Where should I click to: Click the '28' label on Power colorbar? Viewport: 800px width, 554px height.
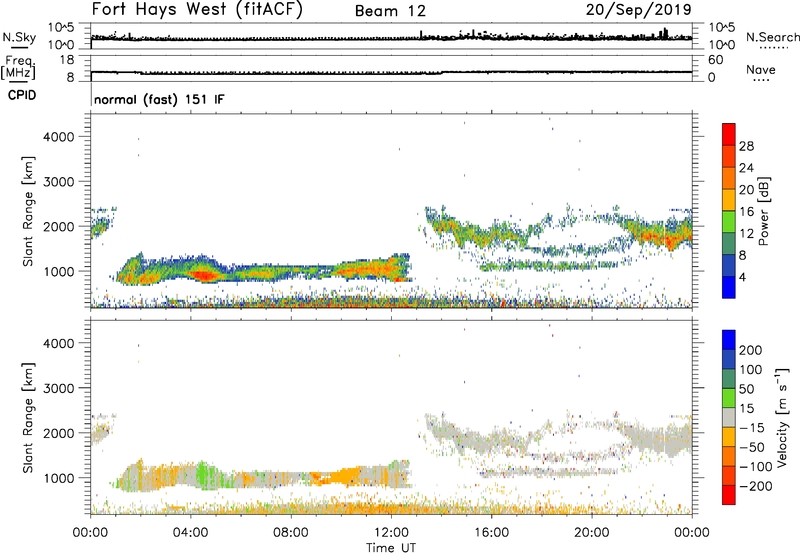pos(746,146)
